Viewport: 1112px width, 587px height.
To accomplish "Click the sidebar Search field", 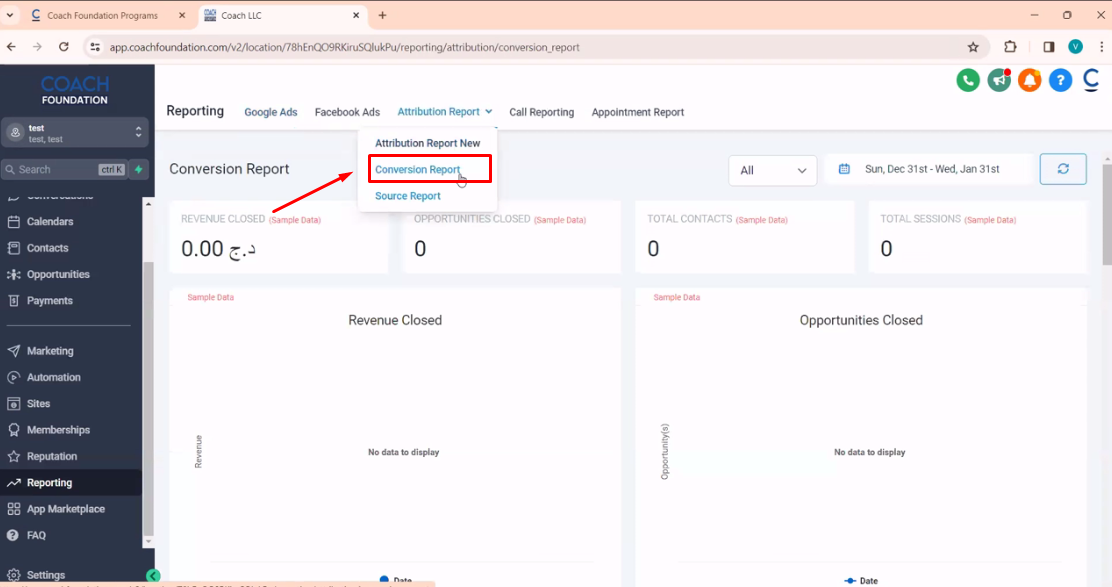I will pos(65,169).
